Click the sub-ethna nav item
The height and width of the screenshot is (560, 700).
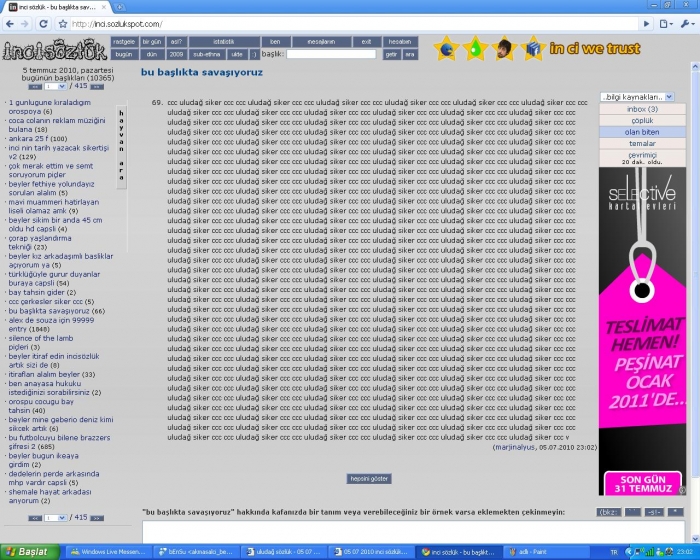point(207,54)
